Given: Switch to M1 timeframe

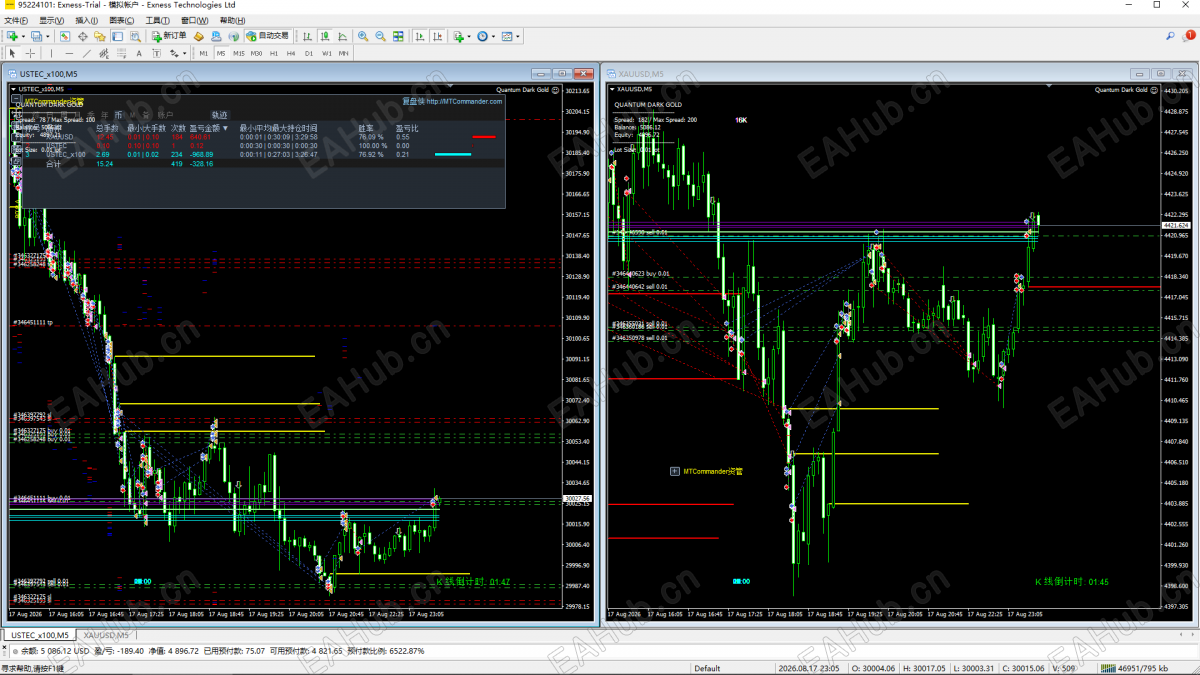Looking at the screenshot, I should point(203,53).
